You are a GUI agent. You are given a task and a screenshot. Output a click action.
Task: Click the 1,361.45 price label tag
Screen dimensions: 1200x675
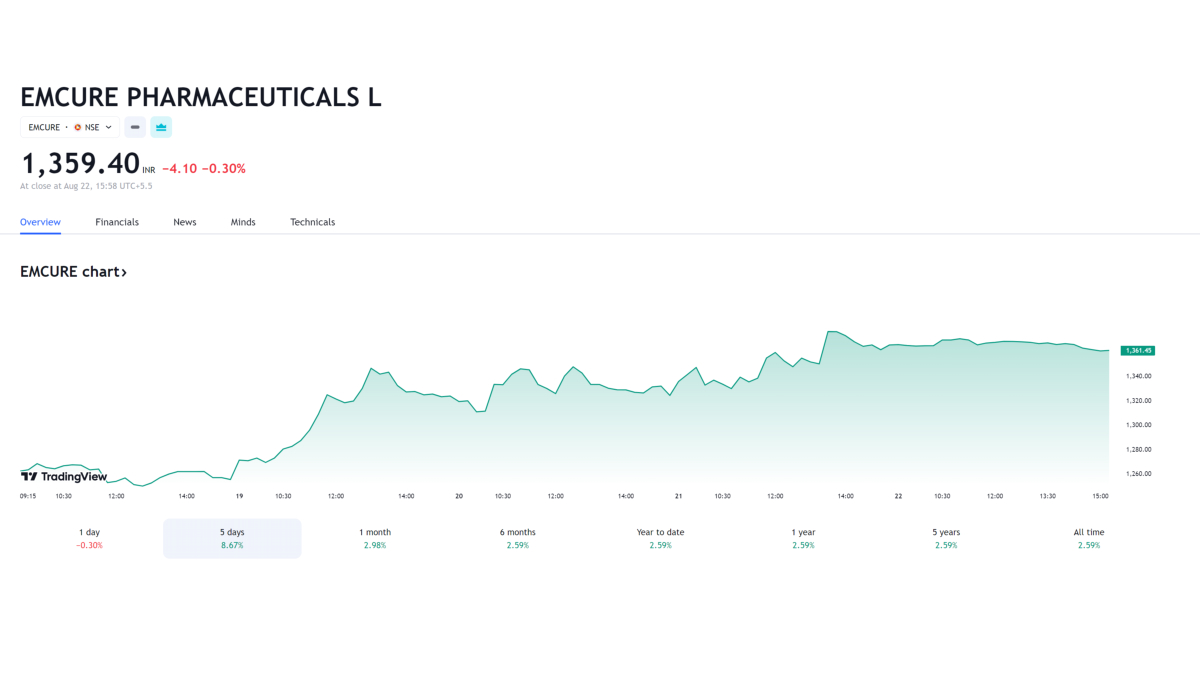[x=1138, y=350]
